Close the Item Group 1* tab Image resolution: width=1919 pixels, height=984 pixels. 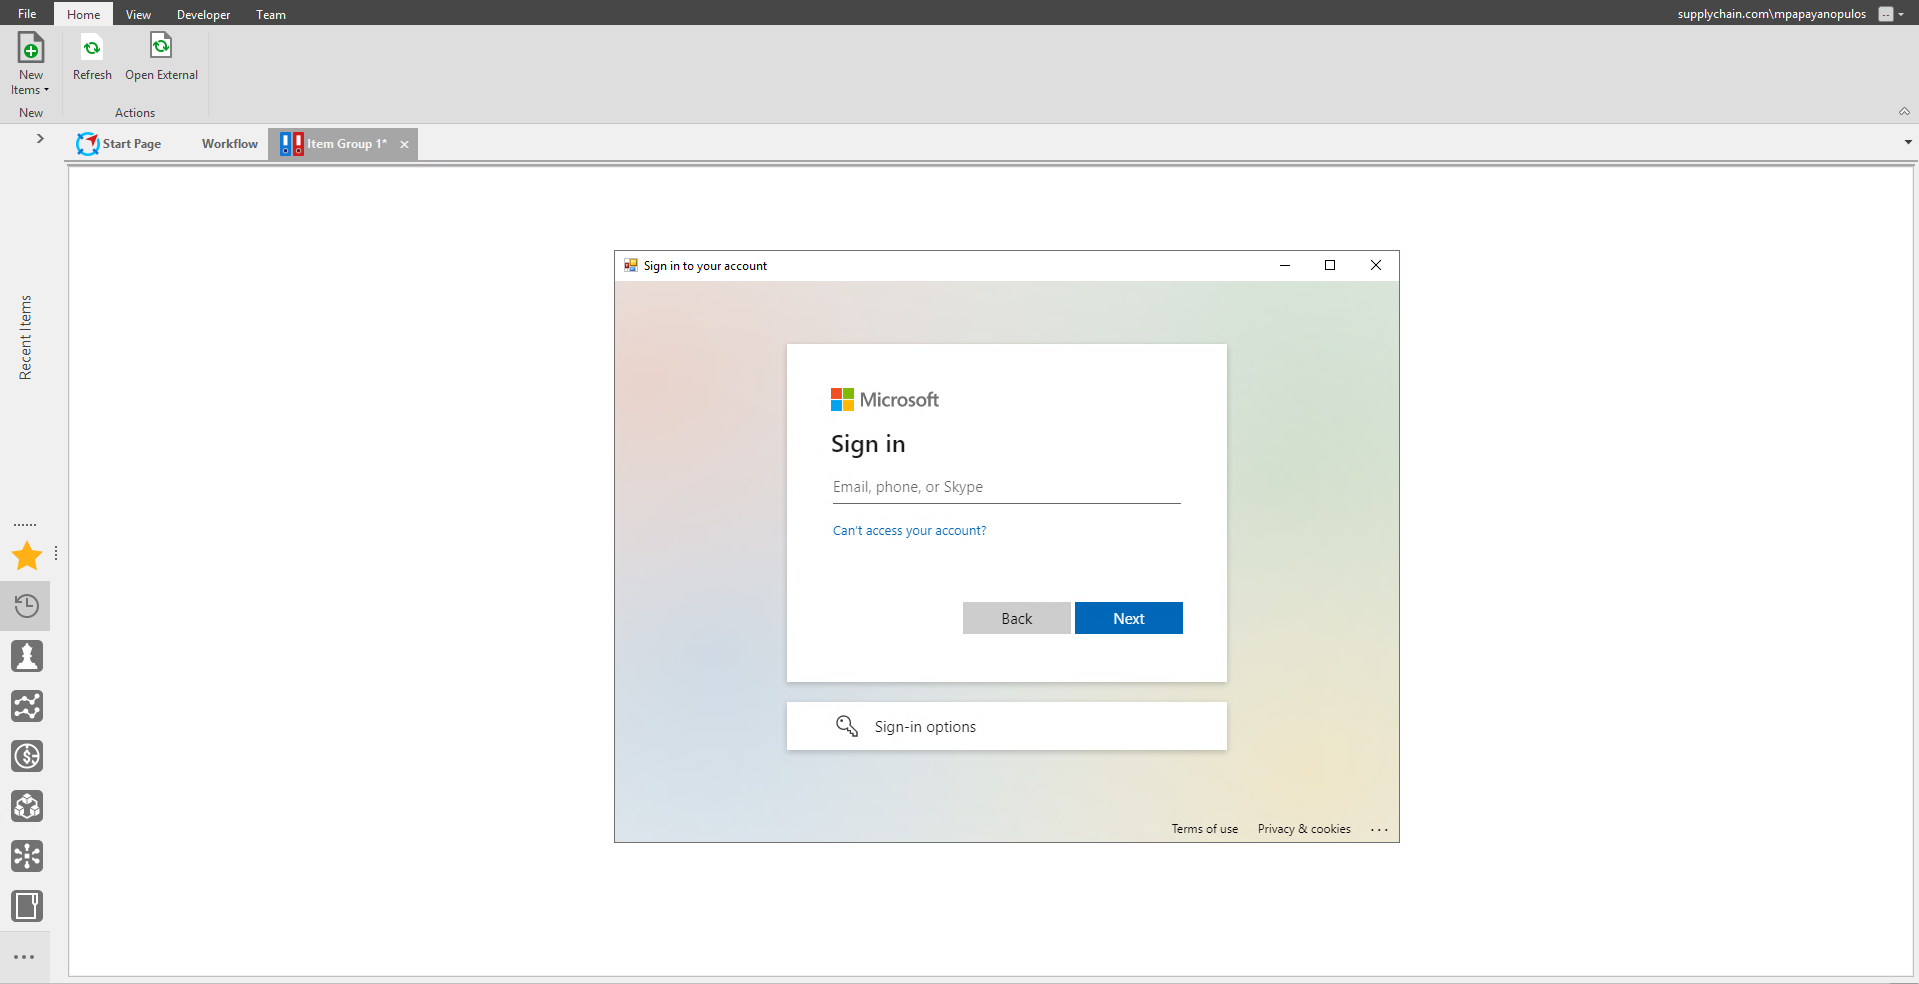404,144
